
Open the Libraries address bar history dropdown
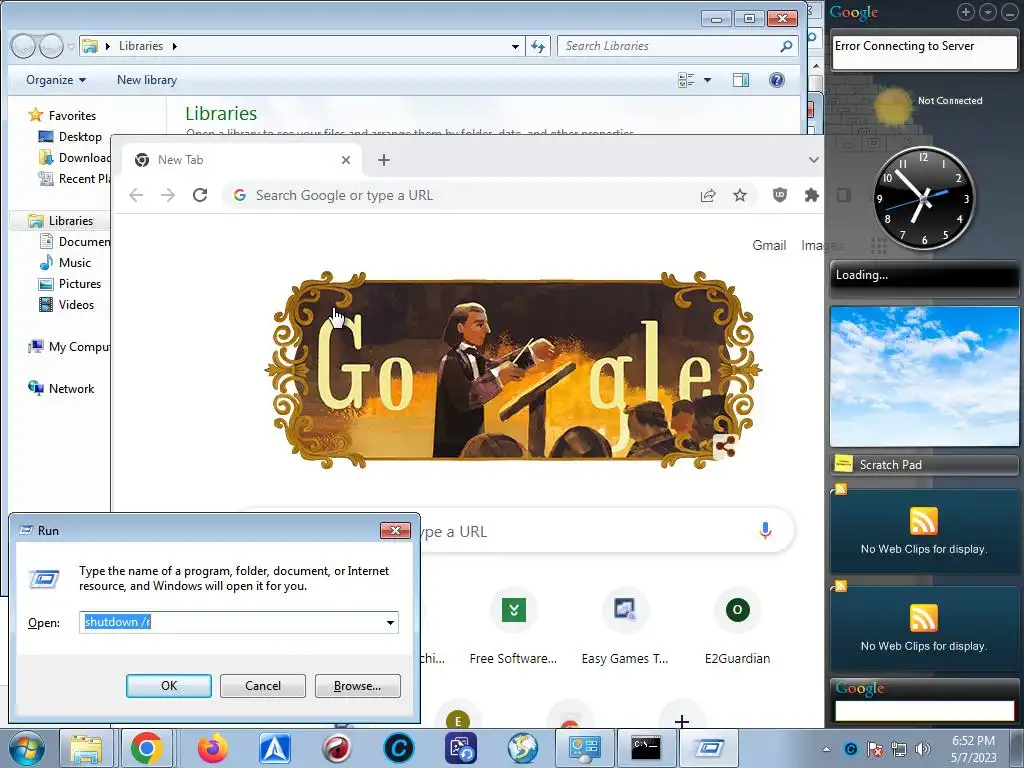pyautogui.click(x=515, y=46)
